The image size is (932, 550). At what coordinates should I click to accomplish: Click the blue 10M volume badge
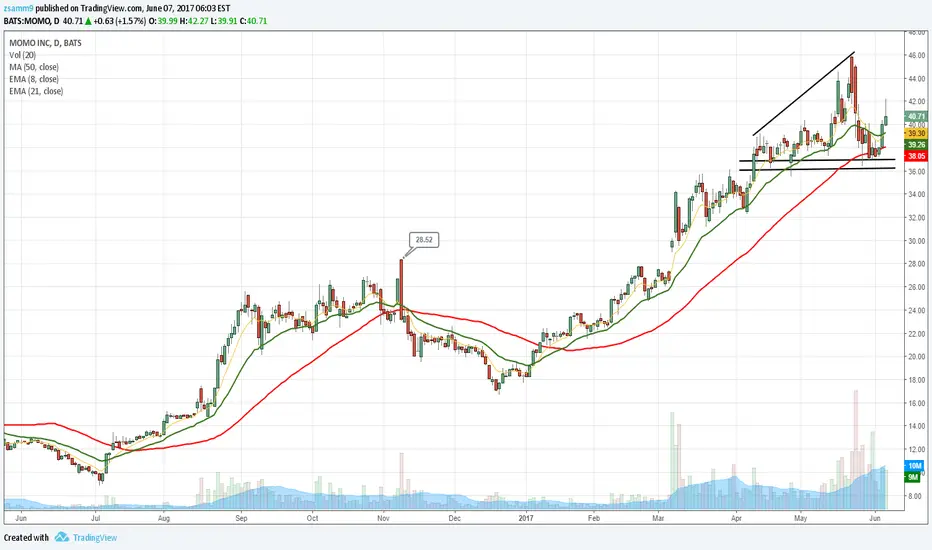(x=914, y=466)
